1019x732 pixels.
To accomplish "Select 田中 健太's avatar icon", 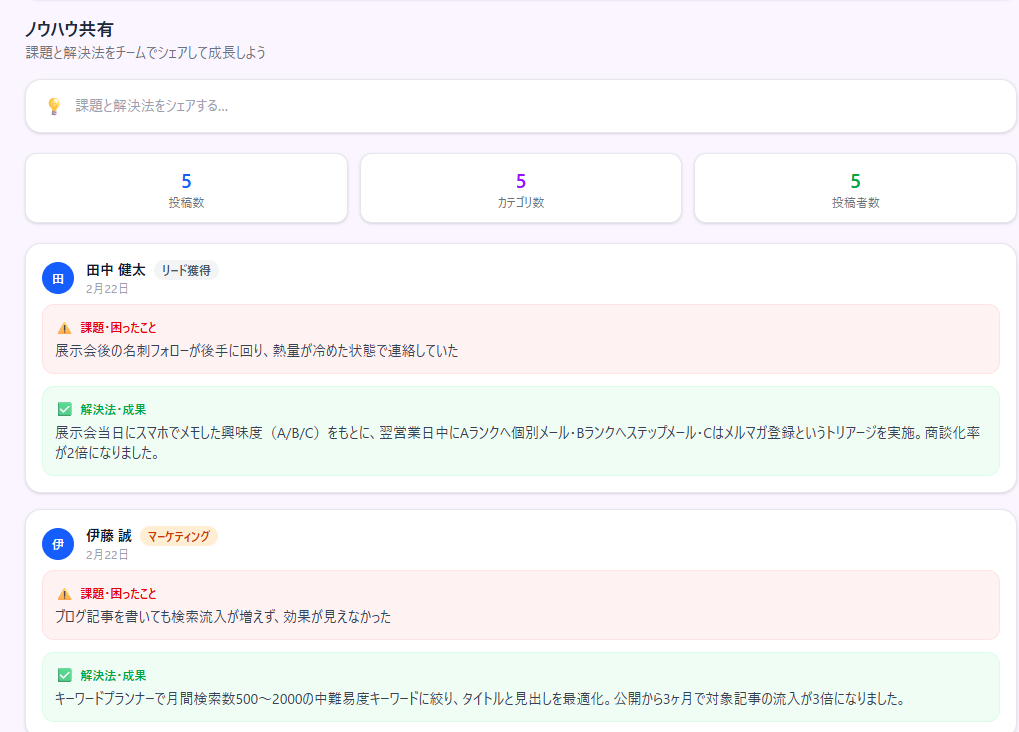I will [58, 278].
